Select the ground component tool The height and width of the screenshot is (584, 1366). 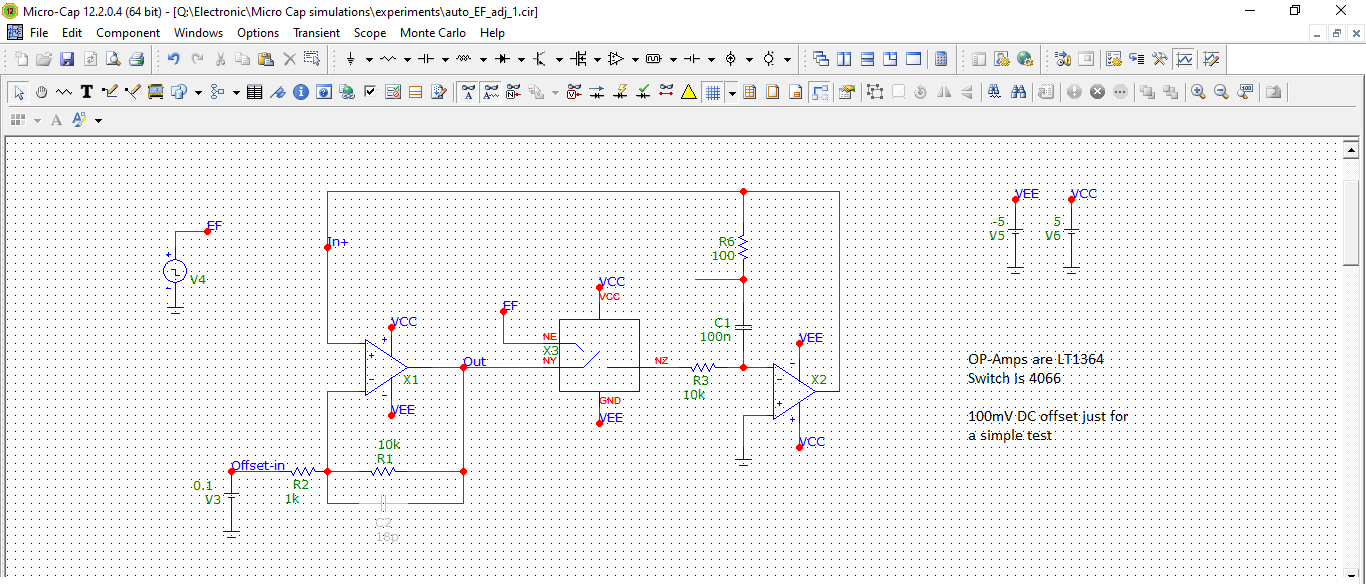pyautogui.click(x=351, y=59)
